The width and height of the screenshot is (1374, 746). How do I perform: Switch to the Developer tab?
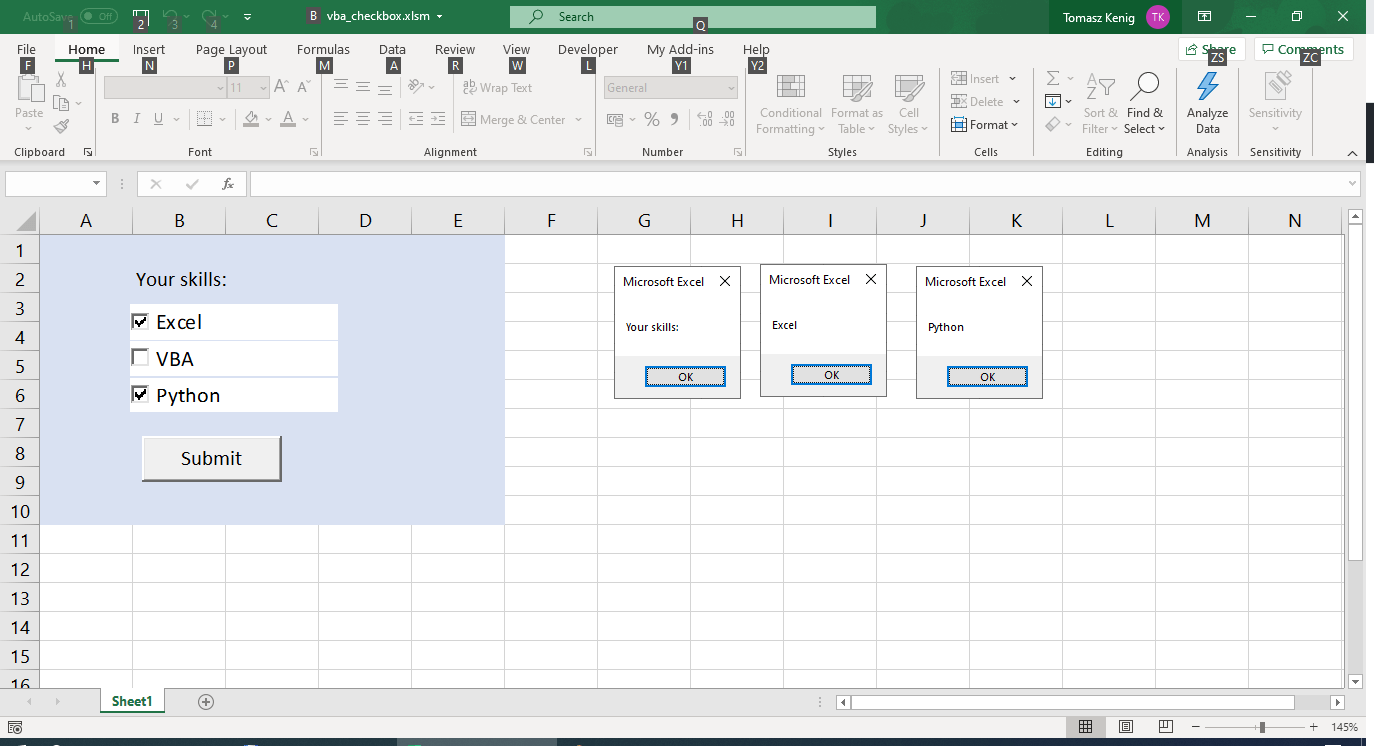587,49
